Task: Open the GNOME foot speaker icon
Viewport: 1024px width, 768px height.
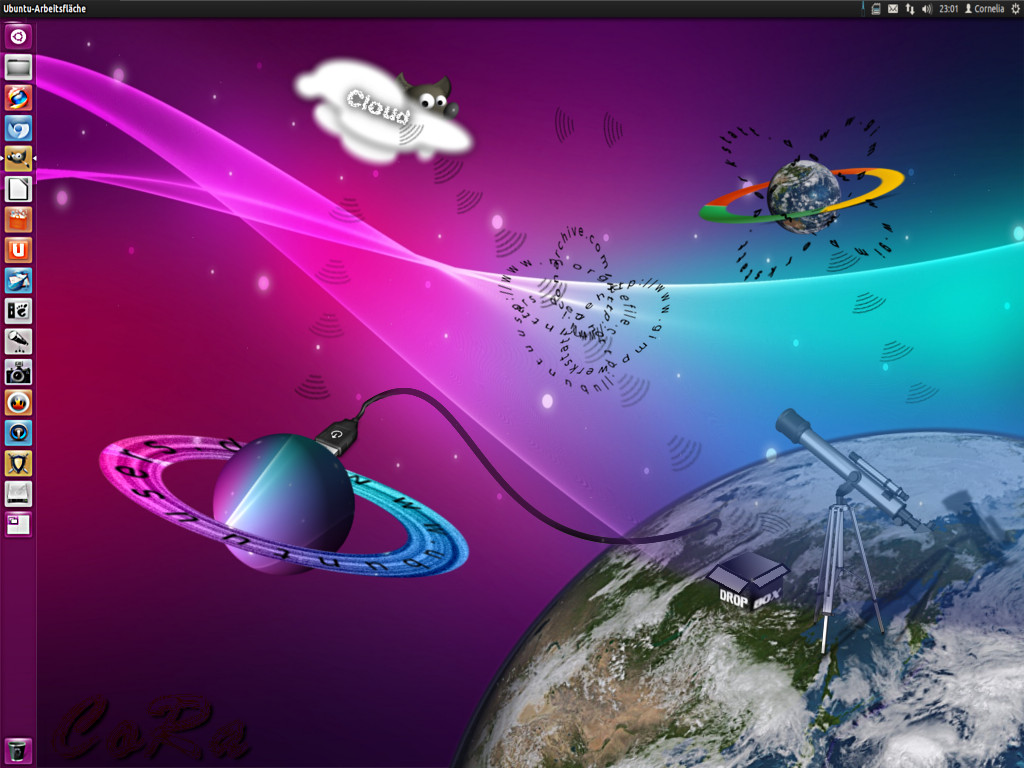Action: click(x=18, y=311)
